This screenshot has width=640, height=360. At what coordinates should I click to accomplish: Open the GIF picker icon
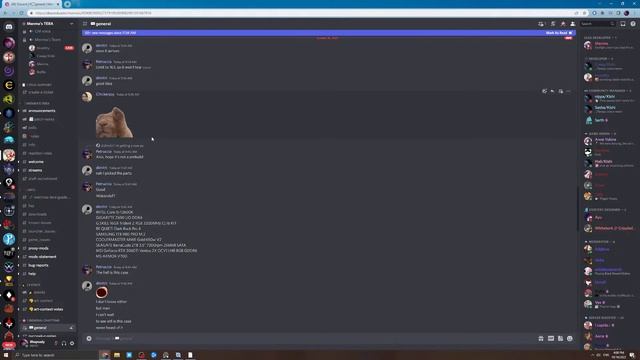551,338
